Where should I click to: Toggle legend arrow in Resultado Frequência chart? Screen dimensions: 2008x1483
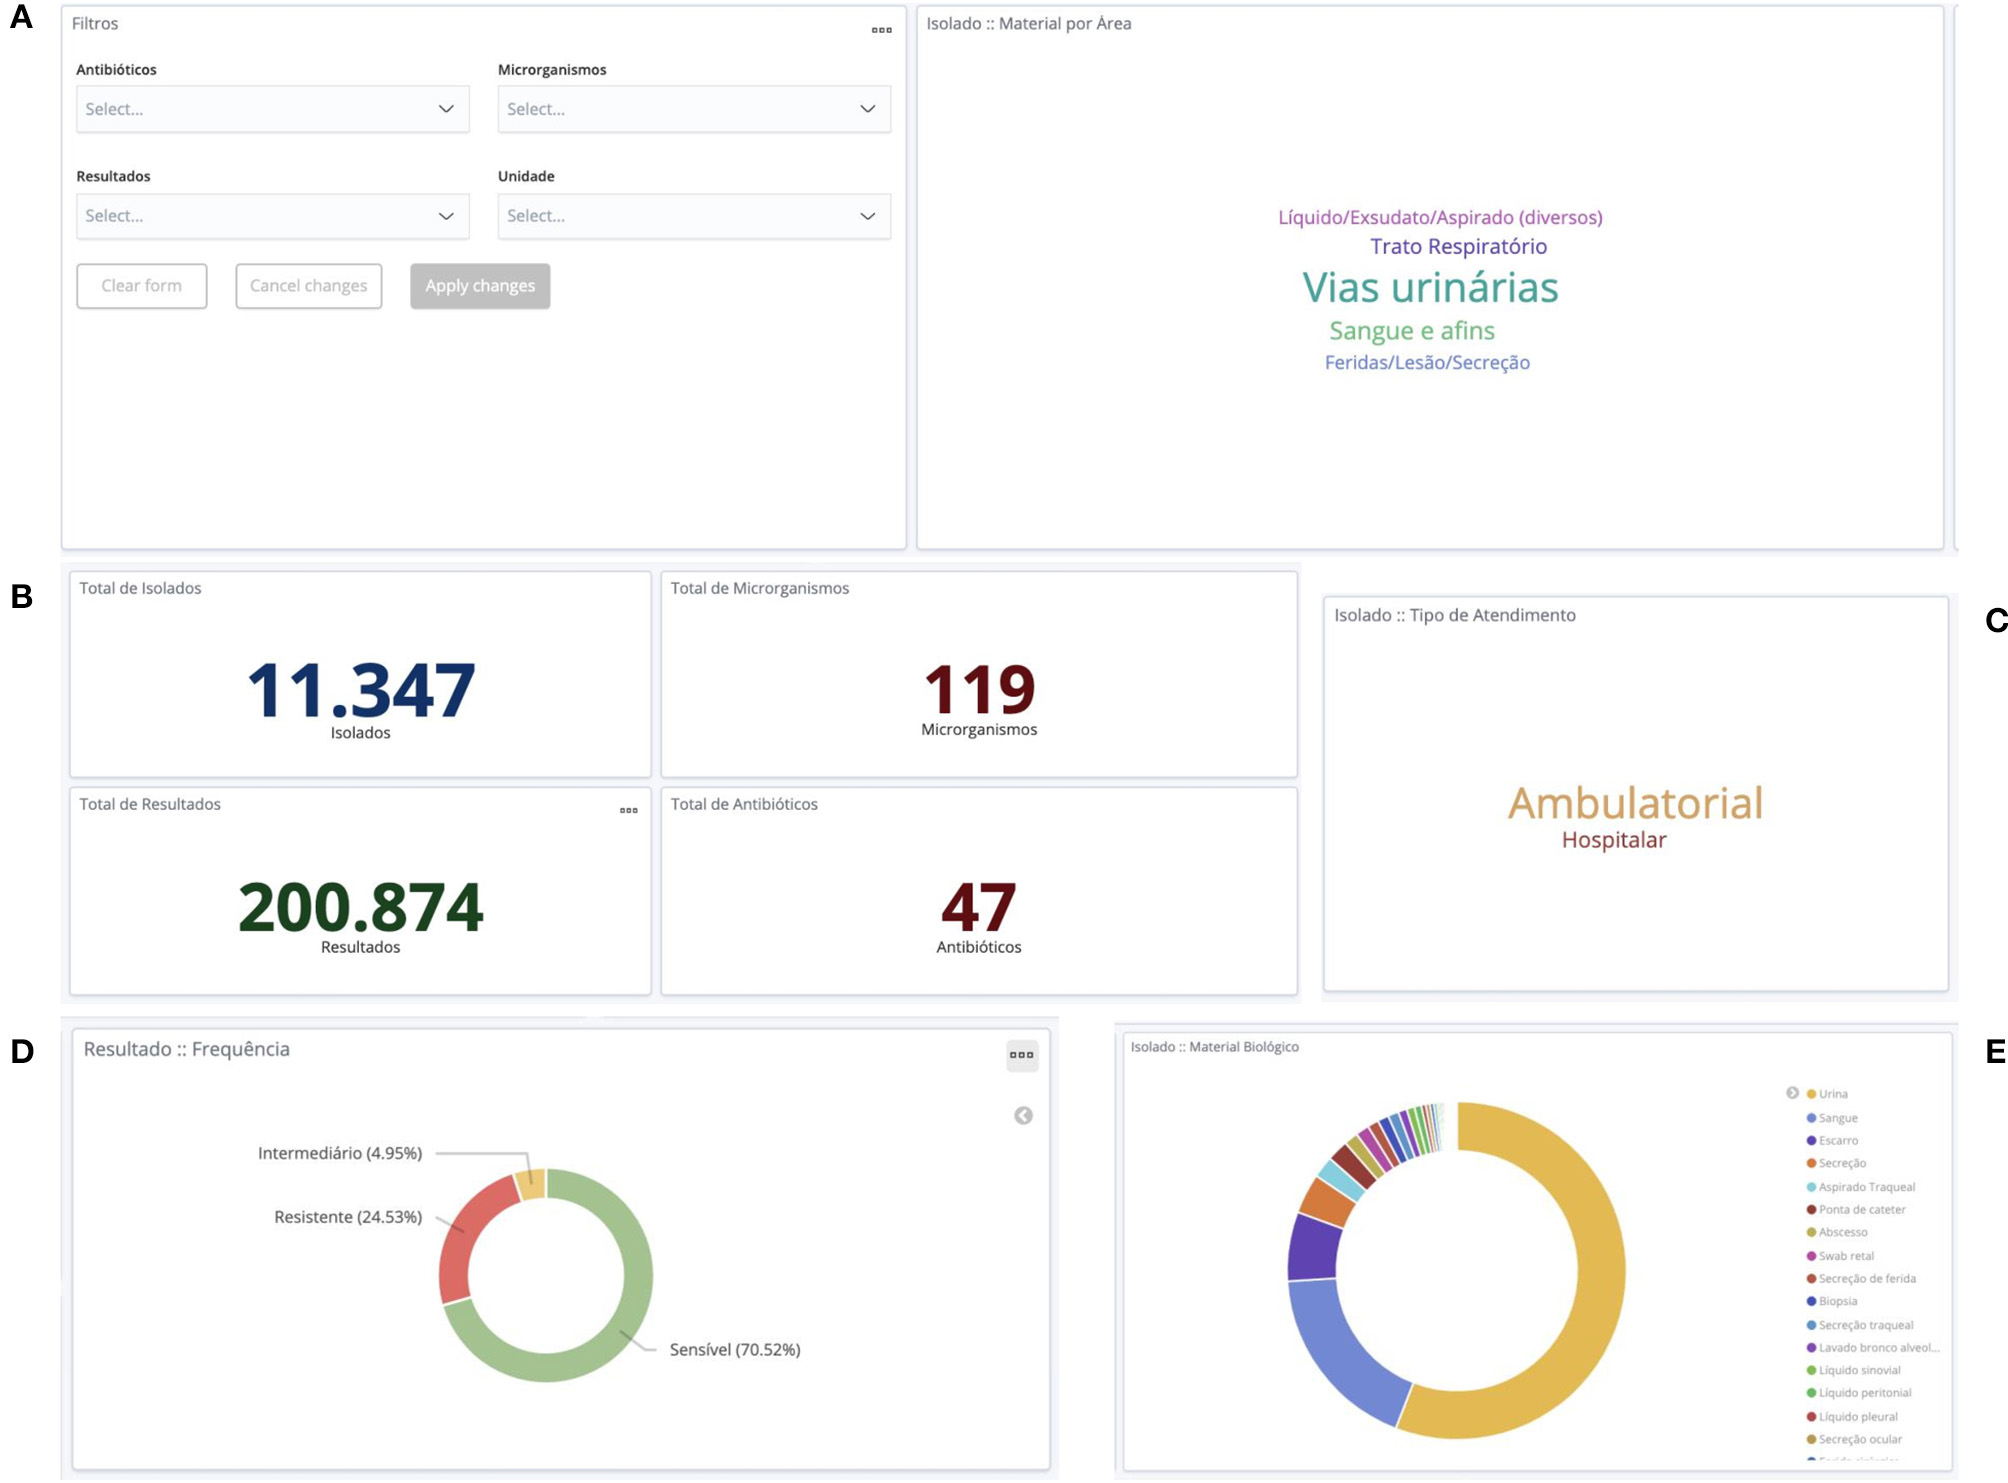point(1023,1115)
